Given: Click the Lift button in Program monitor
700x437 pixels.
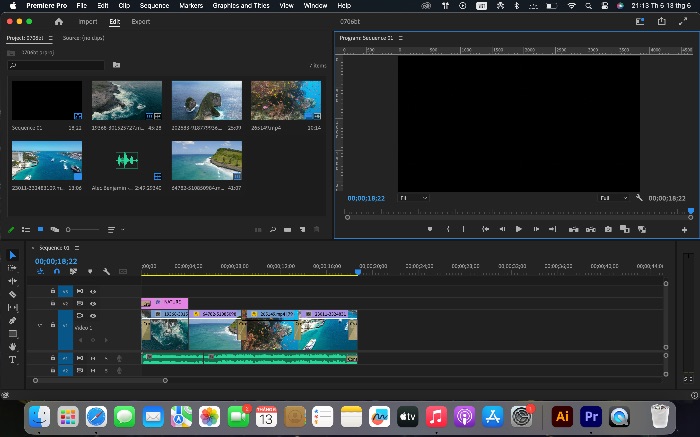Looking at the screenshot, I should [x=574, y=229].
